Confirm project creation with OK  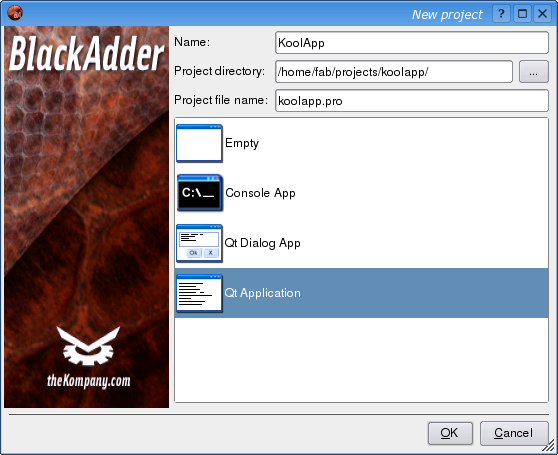coord(450,433)
